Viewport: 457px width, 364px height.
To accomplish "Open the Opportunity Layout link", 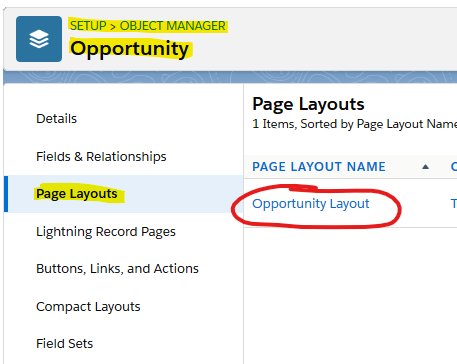I will click(x=311, y=203).
